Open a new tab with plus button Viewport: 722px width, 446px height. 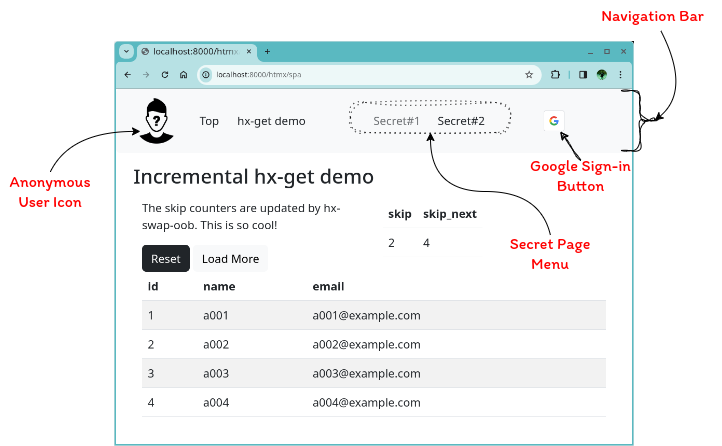point(267,51)
